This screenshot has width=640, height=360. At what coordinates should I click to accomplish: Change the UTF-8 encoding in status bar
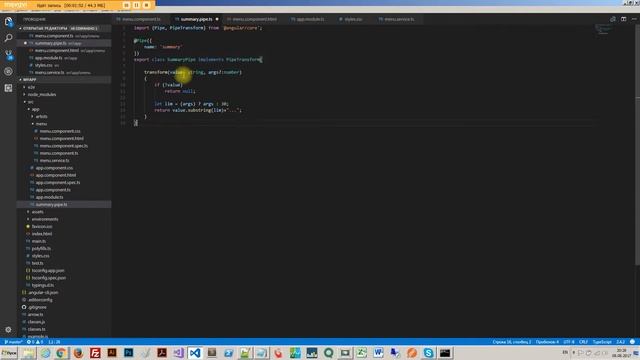(x=569, y=342)
